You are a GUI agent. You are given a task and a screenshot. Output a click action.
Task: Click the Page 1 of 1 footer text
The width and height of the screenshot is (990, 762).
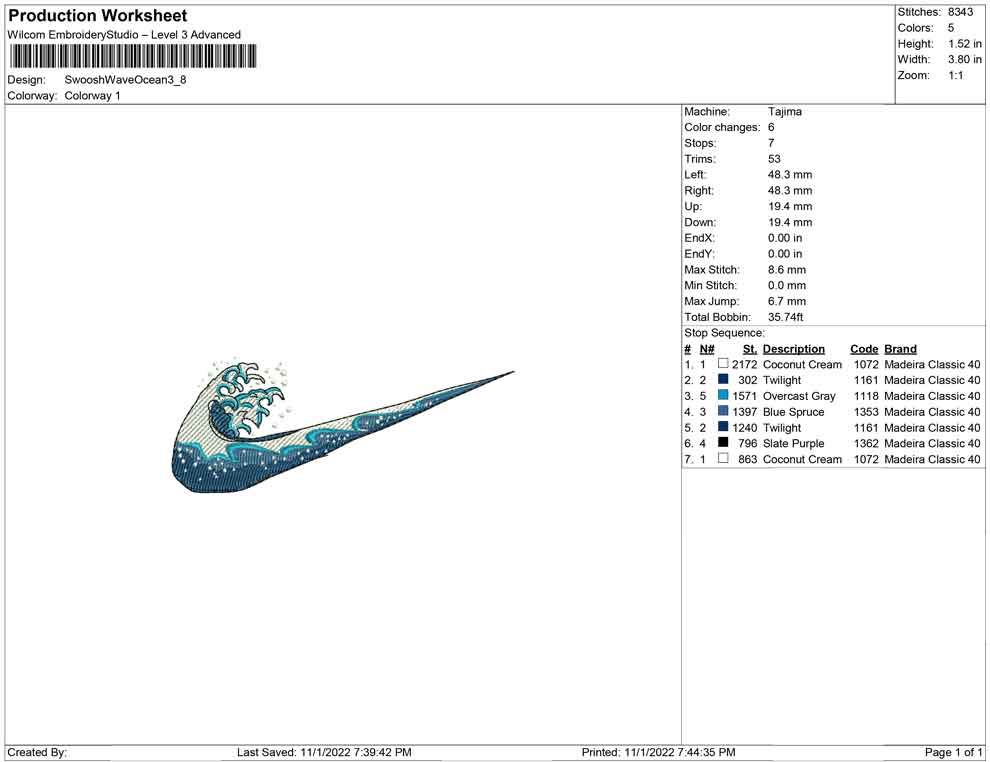tap(953, 752)
